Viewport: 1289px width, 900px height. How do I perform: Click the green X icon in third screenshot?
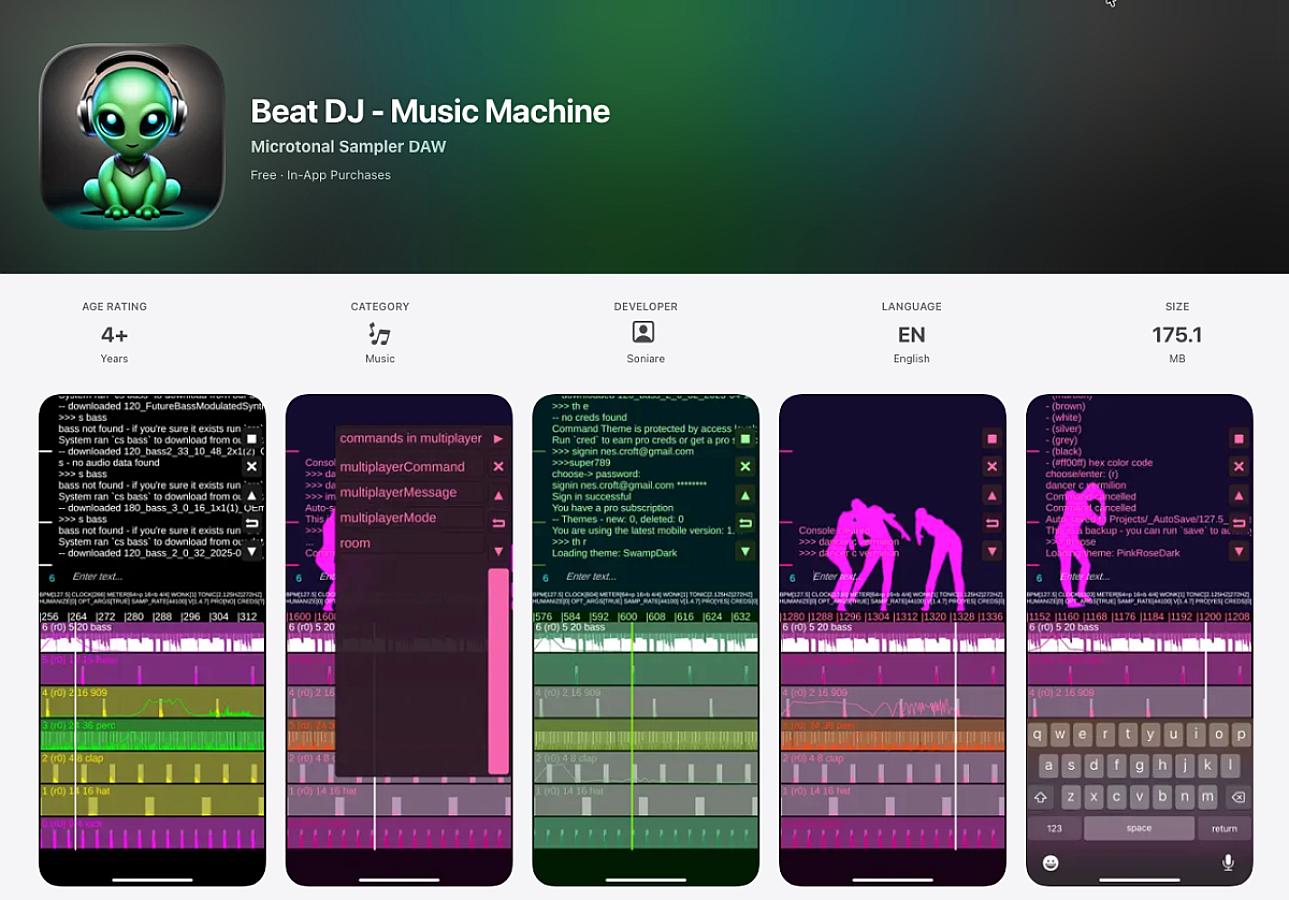(745, 466)
